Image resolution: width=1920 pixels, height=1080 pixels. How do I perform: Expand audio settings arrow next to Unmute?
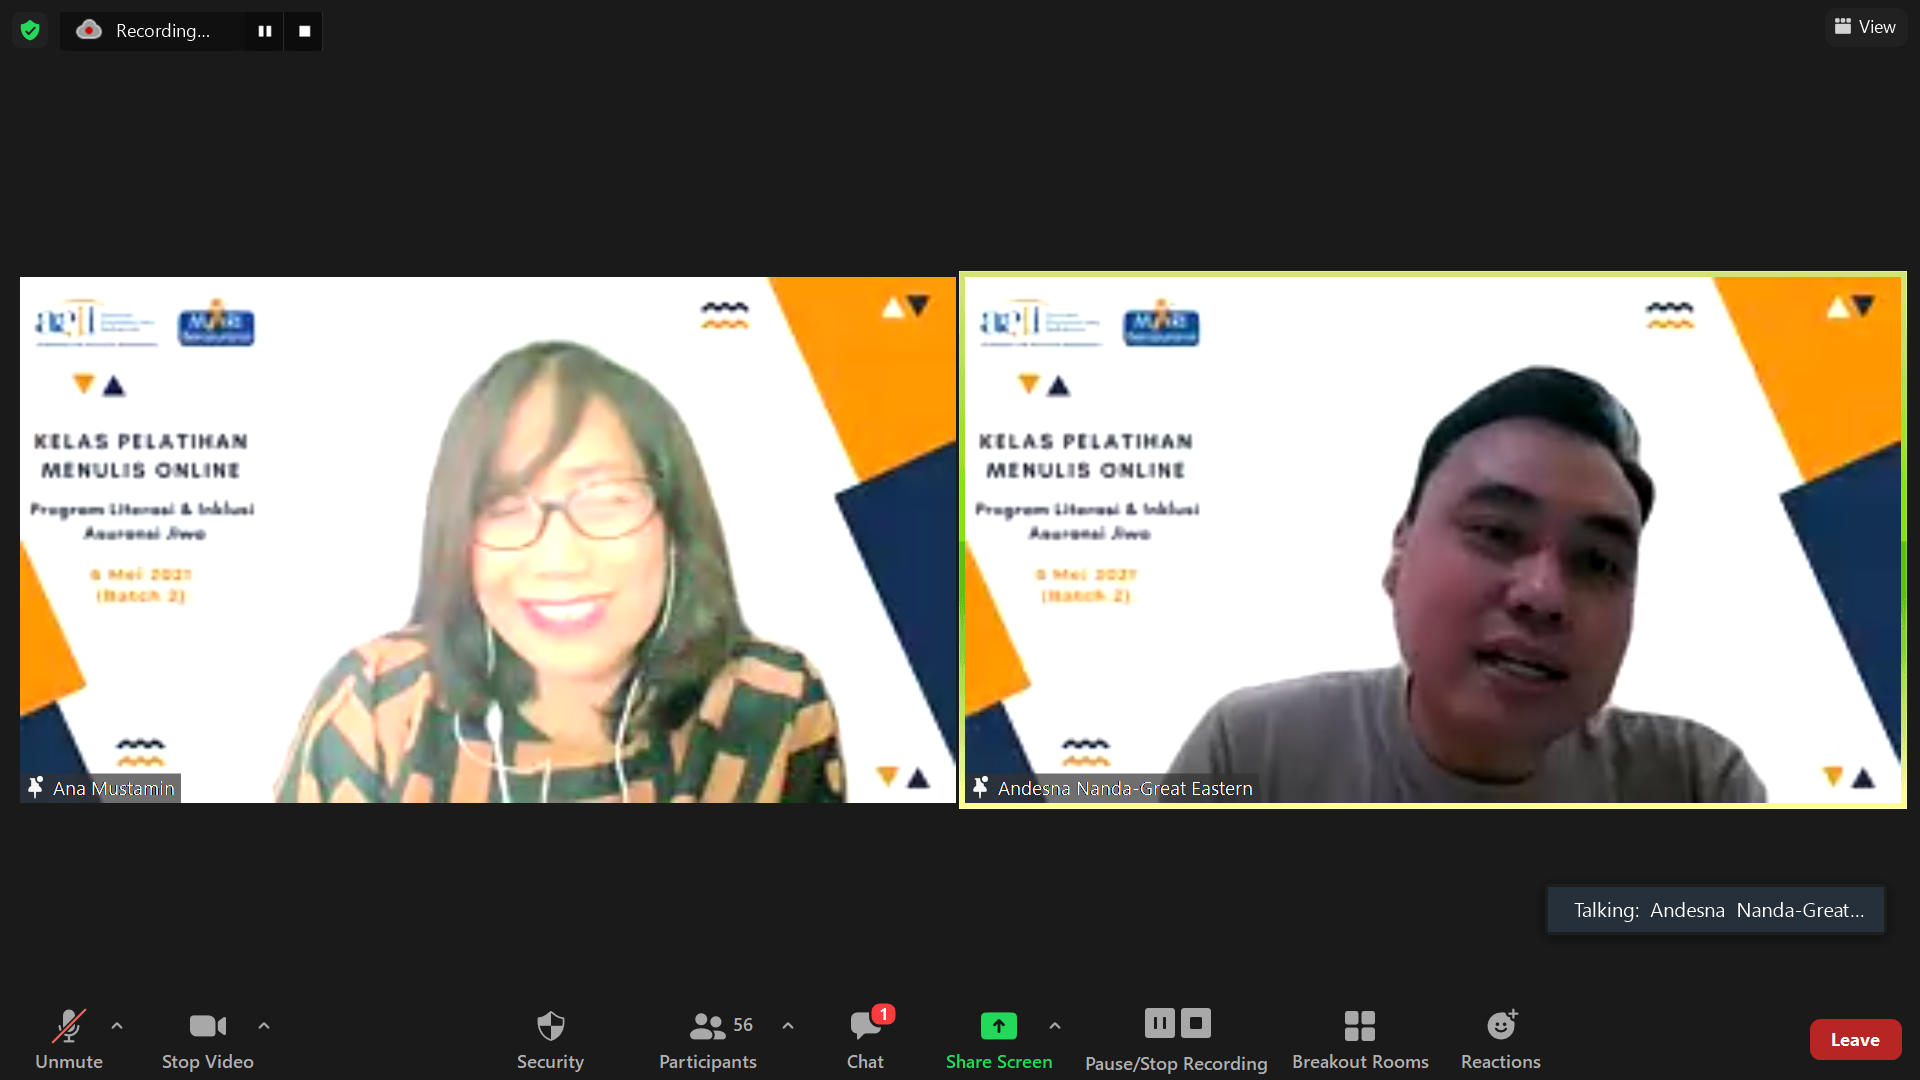(x=117, y=1026)
